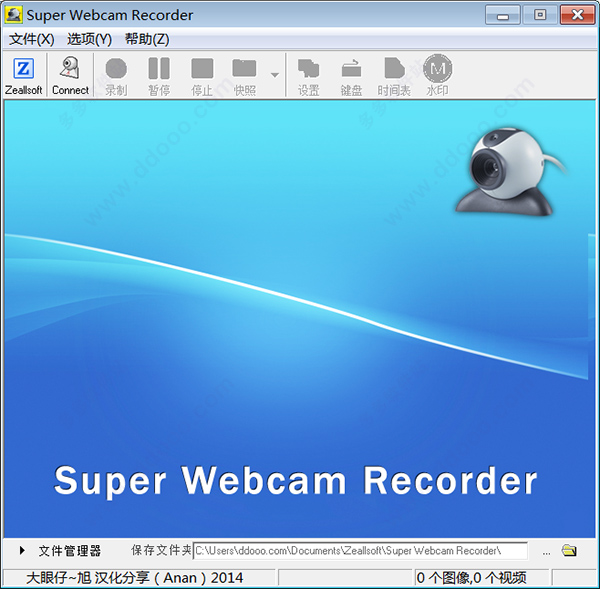Close the Super Webcam Recorder window
The height and width of the screenshot is (589, 600).
tap(577, 15)
